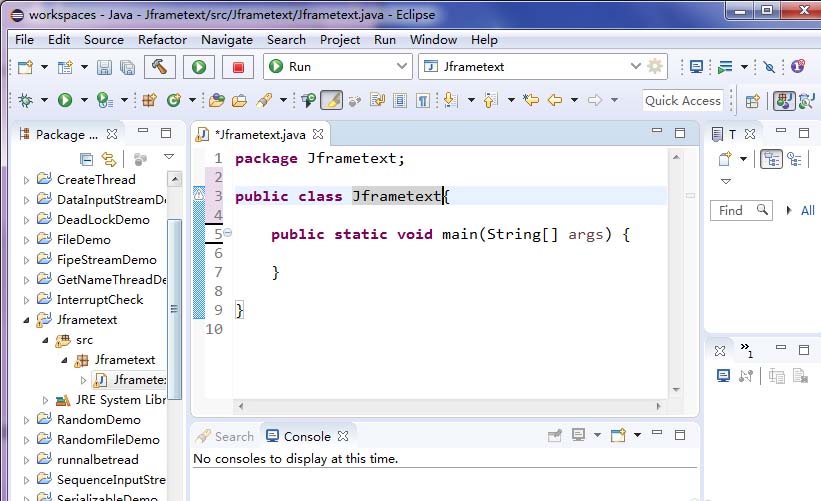Select the RandomDemo project
Image resolution: width=821 pixels, height=501 pixels.
pos(98,420)
